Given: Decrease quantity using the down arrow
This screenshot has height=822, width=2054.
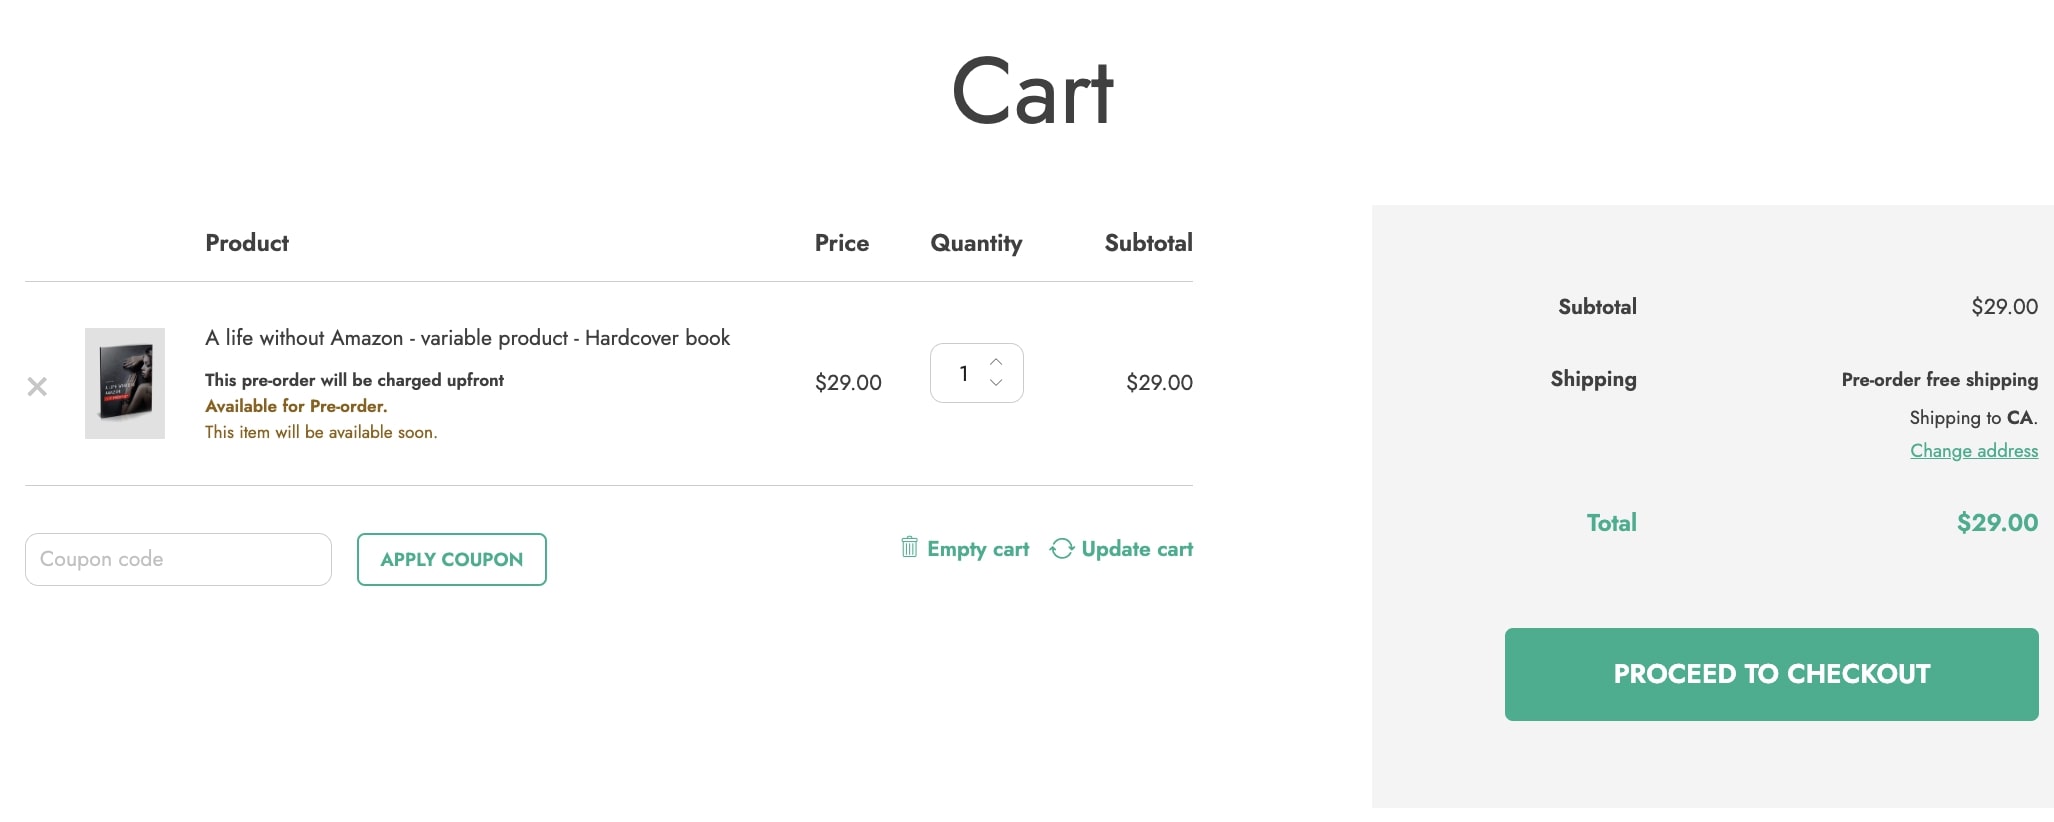Looking at the screenshot, I should click(996, 383).
